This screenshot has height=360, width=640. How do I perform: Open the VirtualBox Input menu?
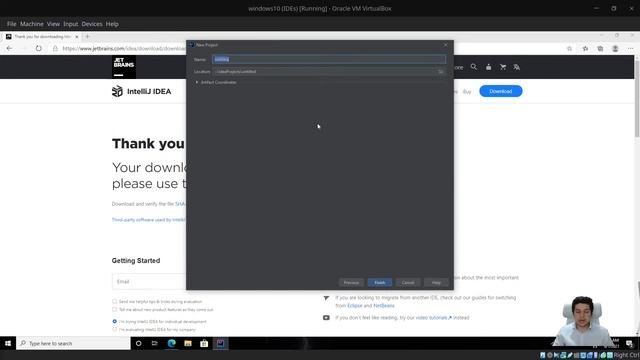pyautogui.click(x=71, y=24)
